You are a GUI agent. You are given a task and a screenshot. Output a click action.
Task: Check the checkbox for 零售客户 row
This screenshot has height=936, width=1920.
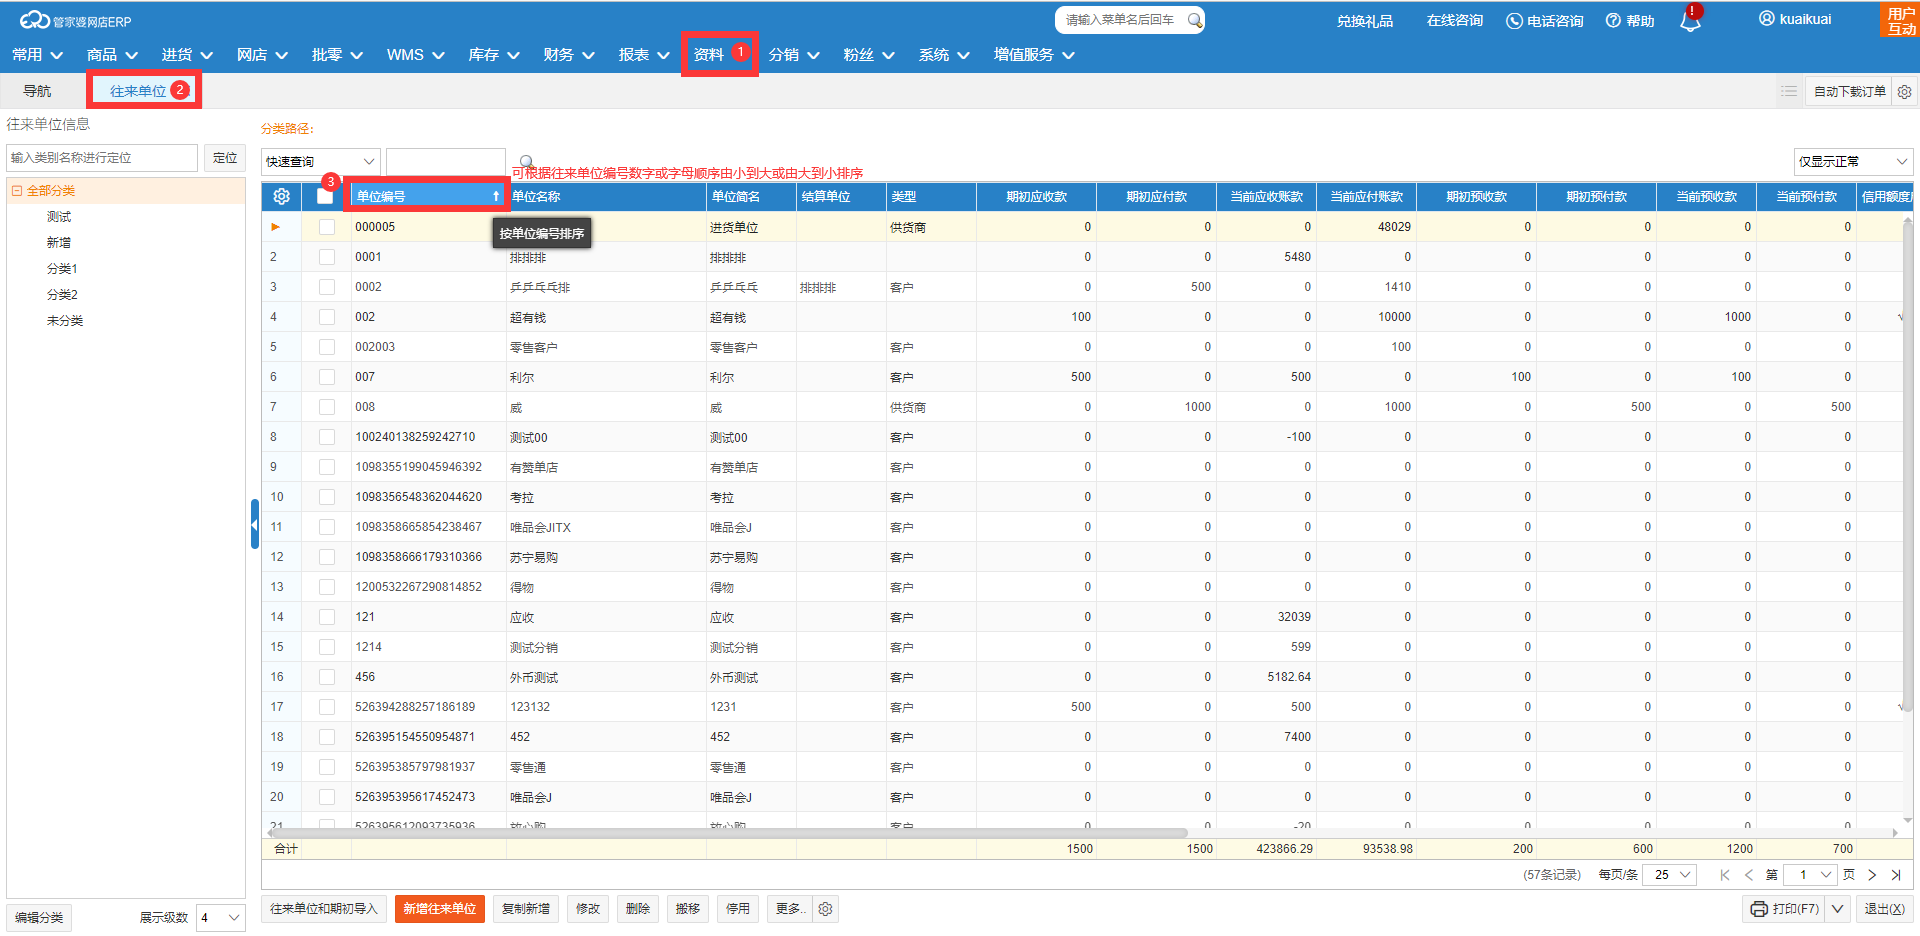327,347
